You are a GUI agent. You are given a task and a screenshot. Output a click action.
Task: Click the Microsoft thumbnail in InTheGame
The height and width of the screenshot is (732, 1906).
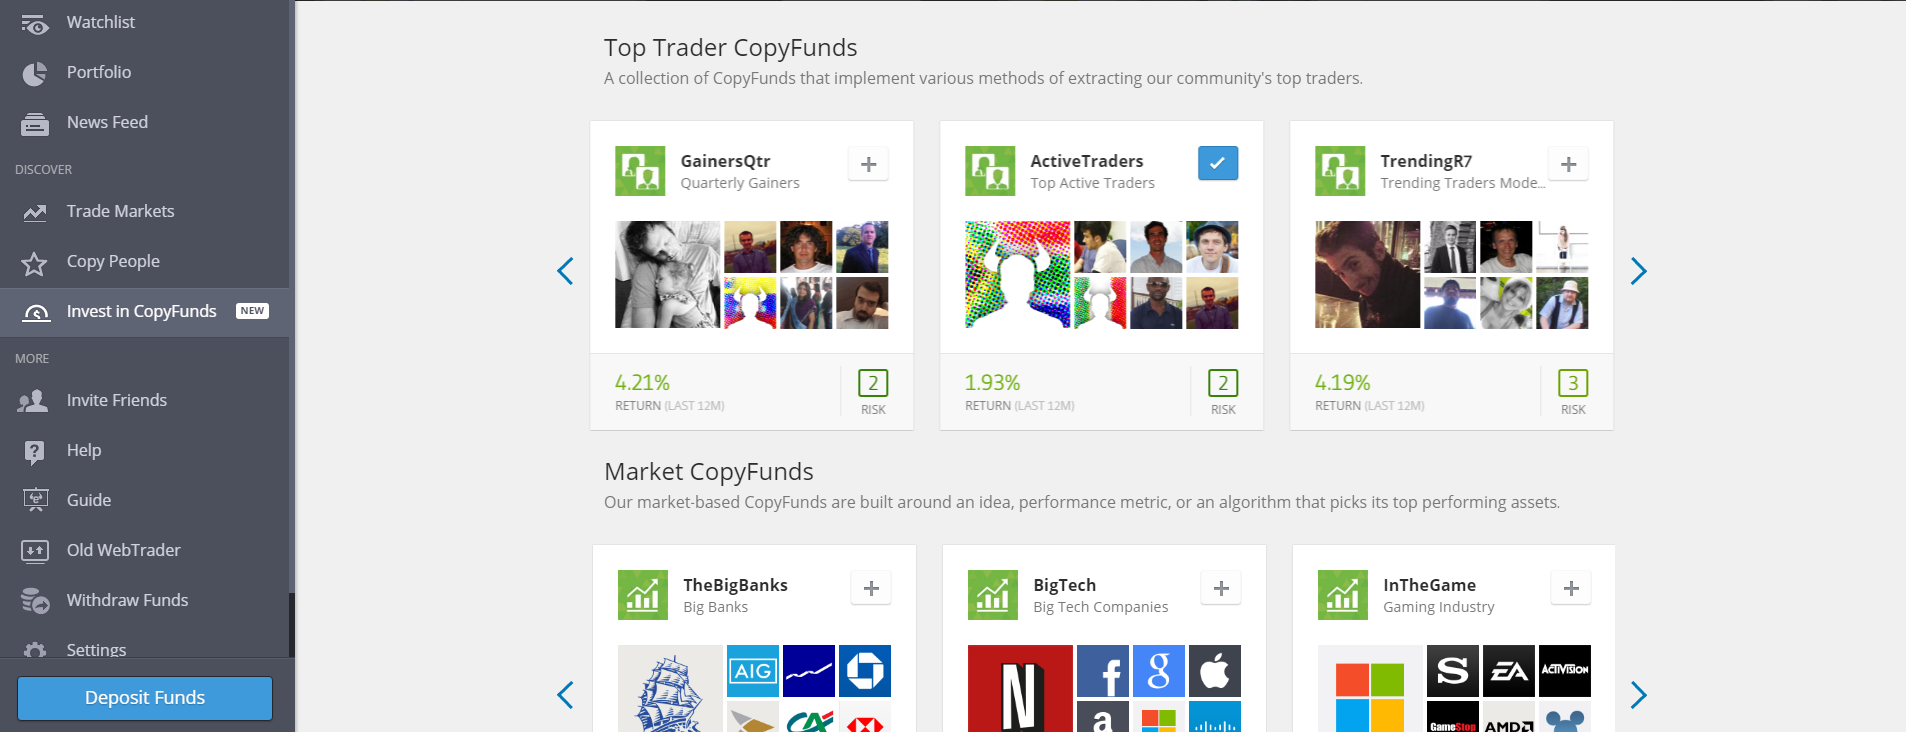point(1370,689)
